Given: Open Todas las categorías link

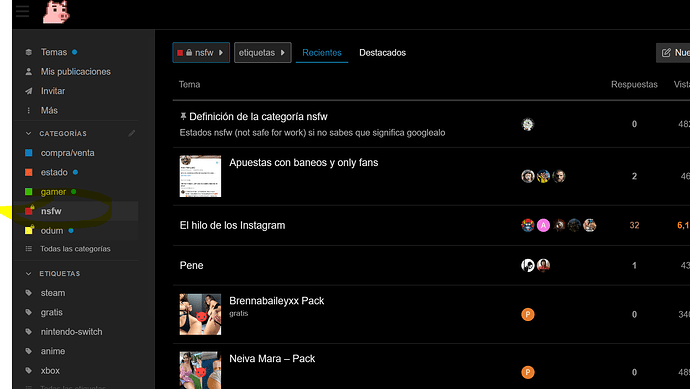Looking at the screenshot, I should pyautogui.click(x=75, y=249).
